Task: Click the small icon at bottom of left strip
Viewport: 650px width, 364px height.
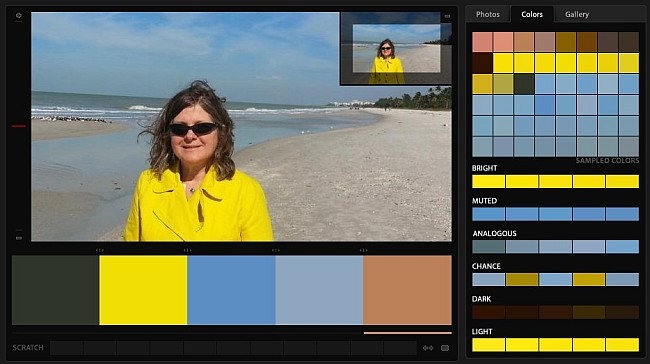Action: click(x=19, y=238)
